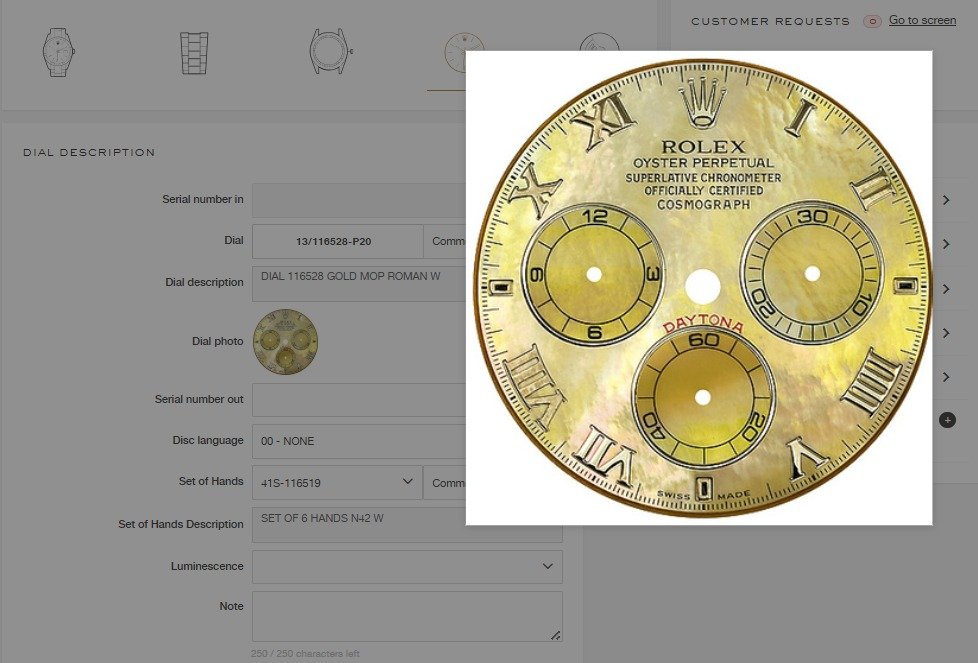Click the Serial number in field
This screenshot has width=978, height=663.
click(358, 200)
